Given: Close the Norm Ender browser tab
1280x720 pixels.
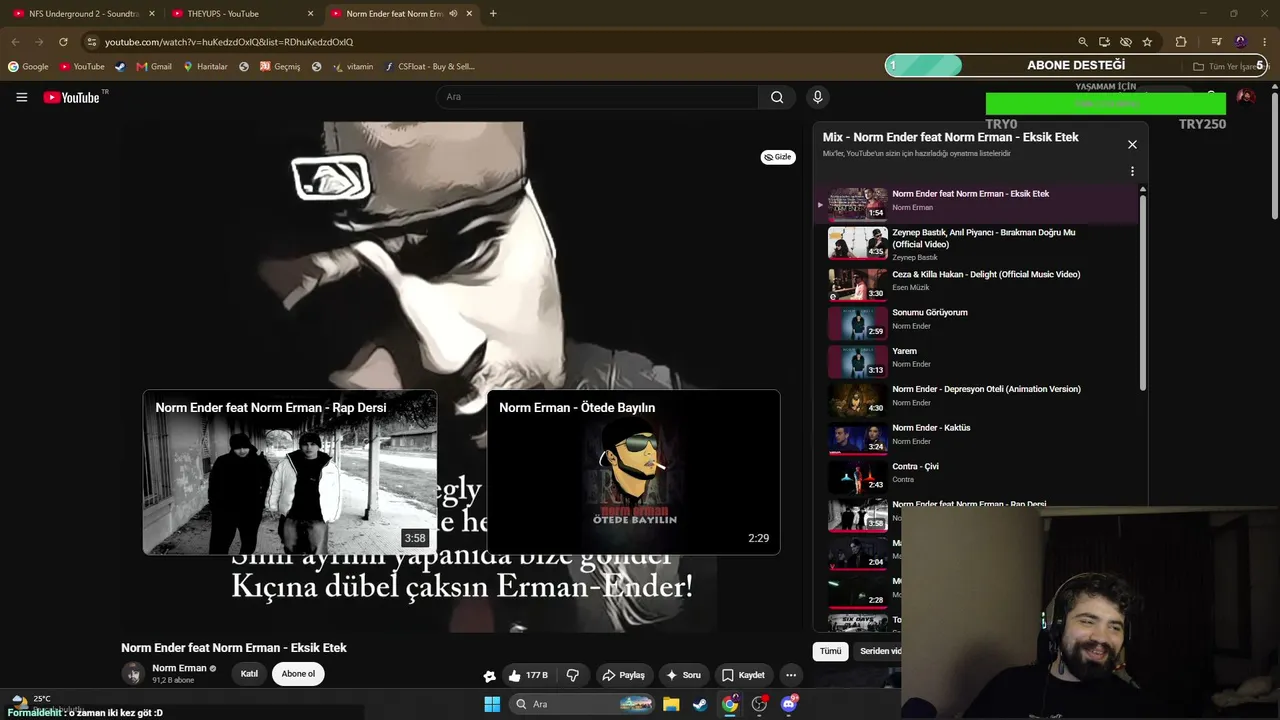Looking at the screenshot, I should click(469, 14).
